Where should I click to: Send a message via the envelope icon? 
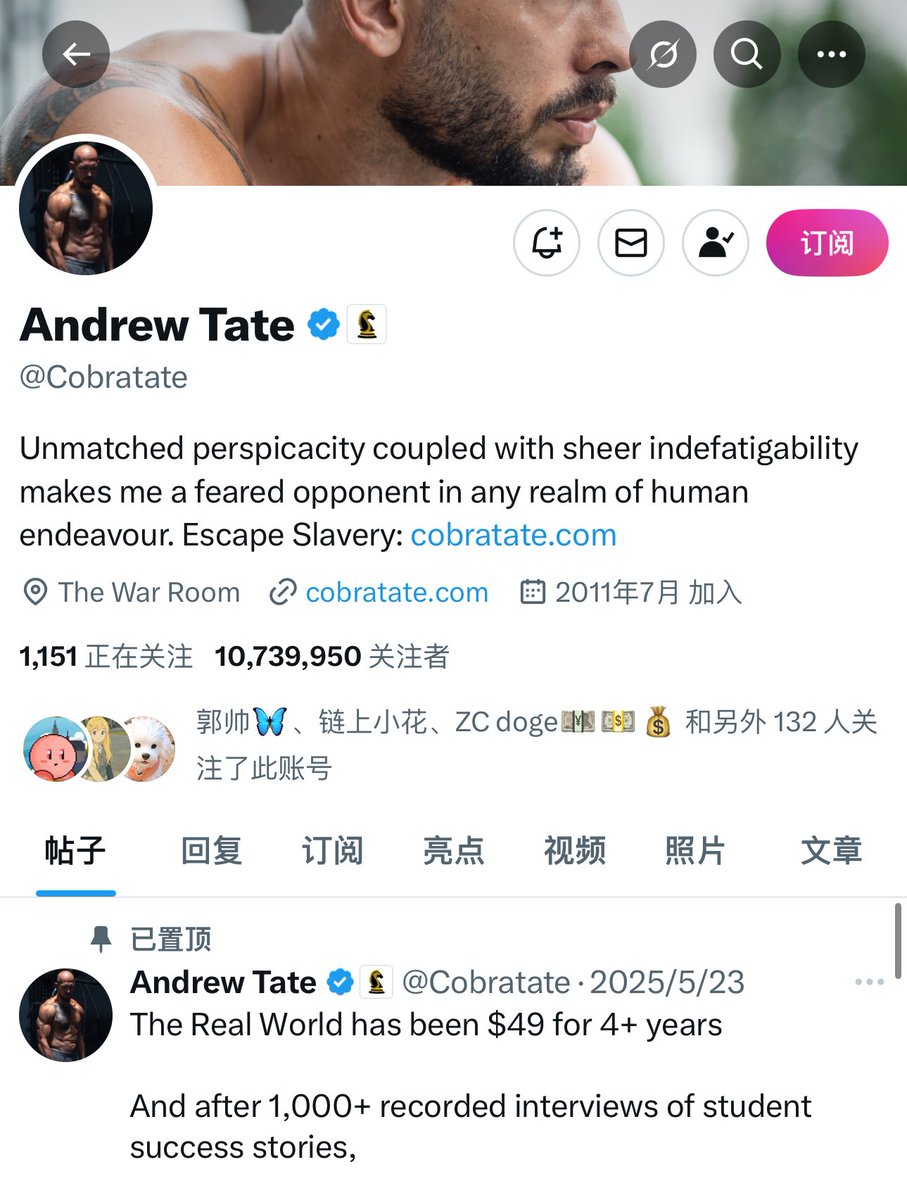tap(631, 242)
